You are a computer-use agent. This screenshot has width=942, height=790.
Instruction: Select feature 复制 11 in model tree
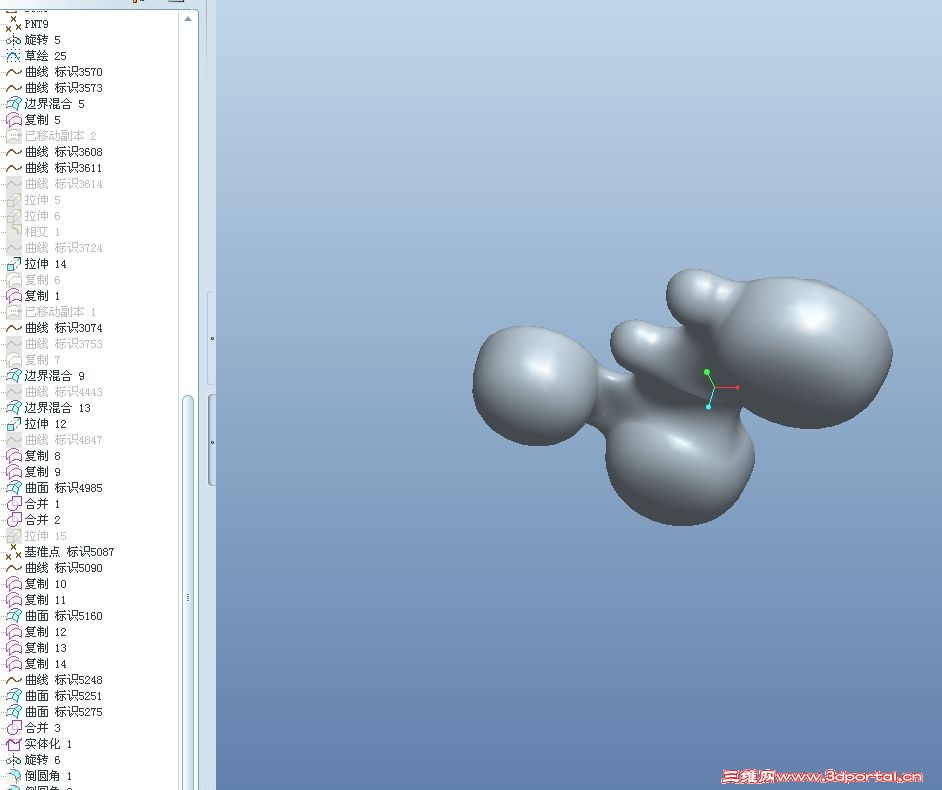(46, 600)
